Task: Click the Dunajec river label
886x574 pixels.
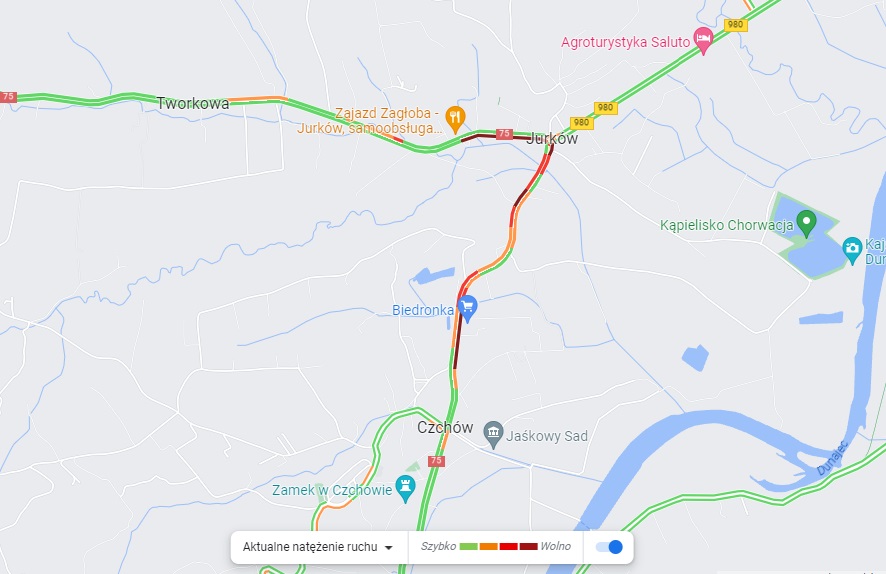Action: (x=833, y=458)
